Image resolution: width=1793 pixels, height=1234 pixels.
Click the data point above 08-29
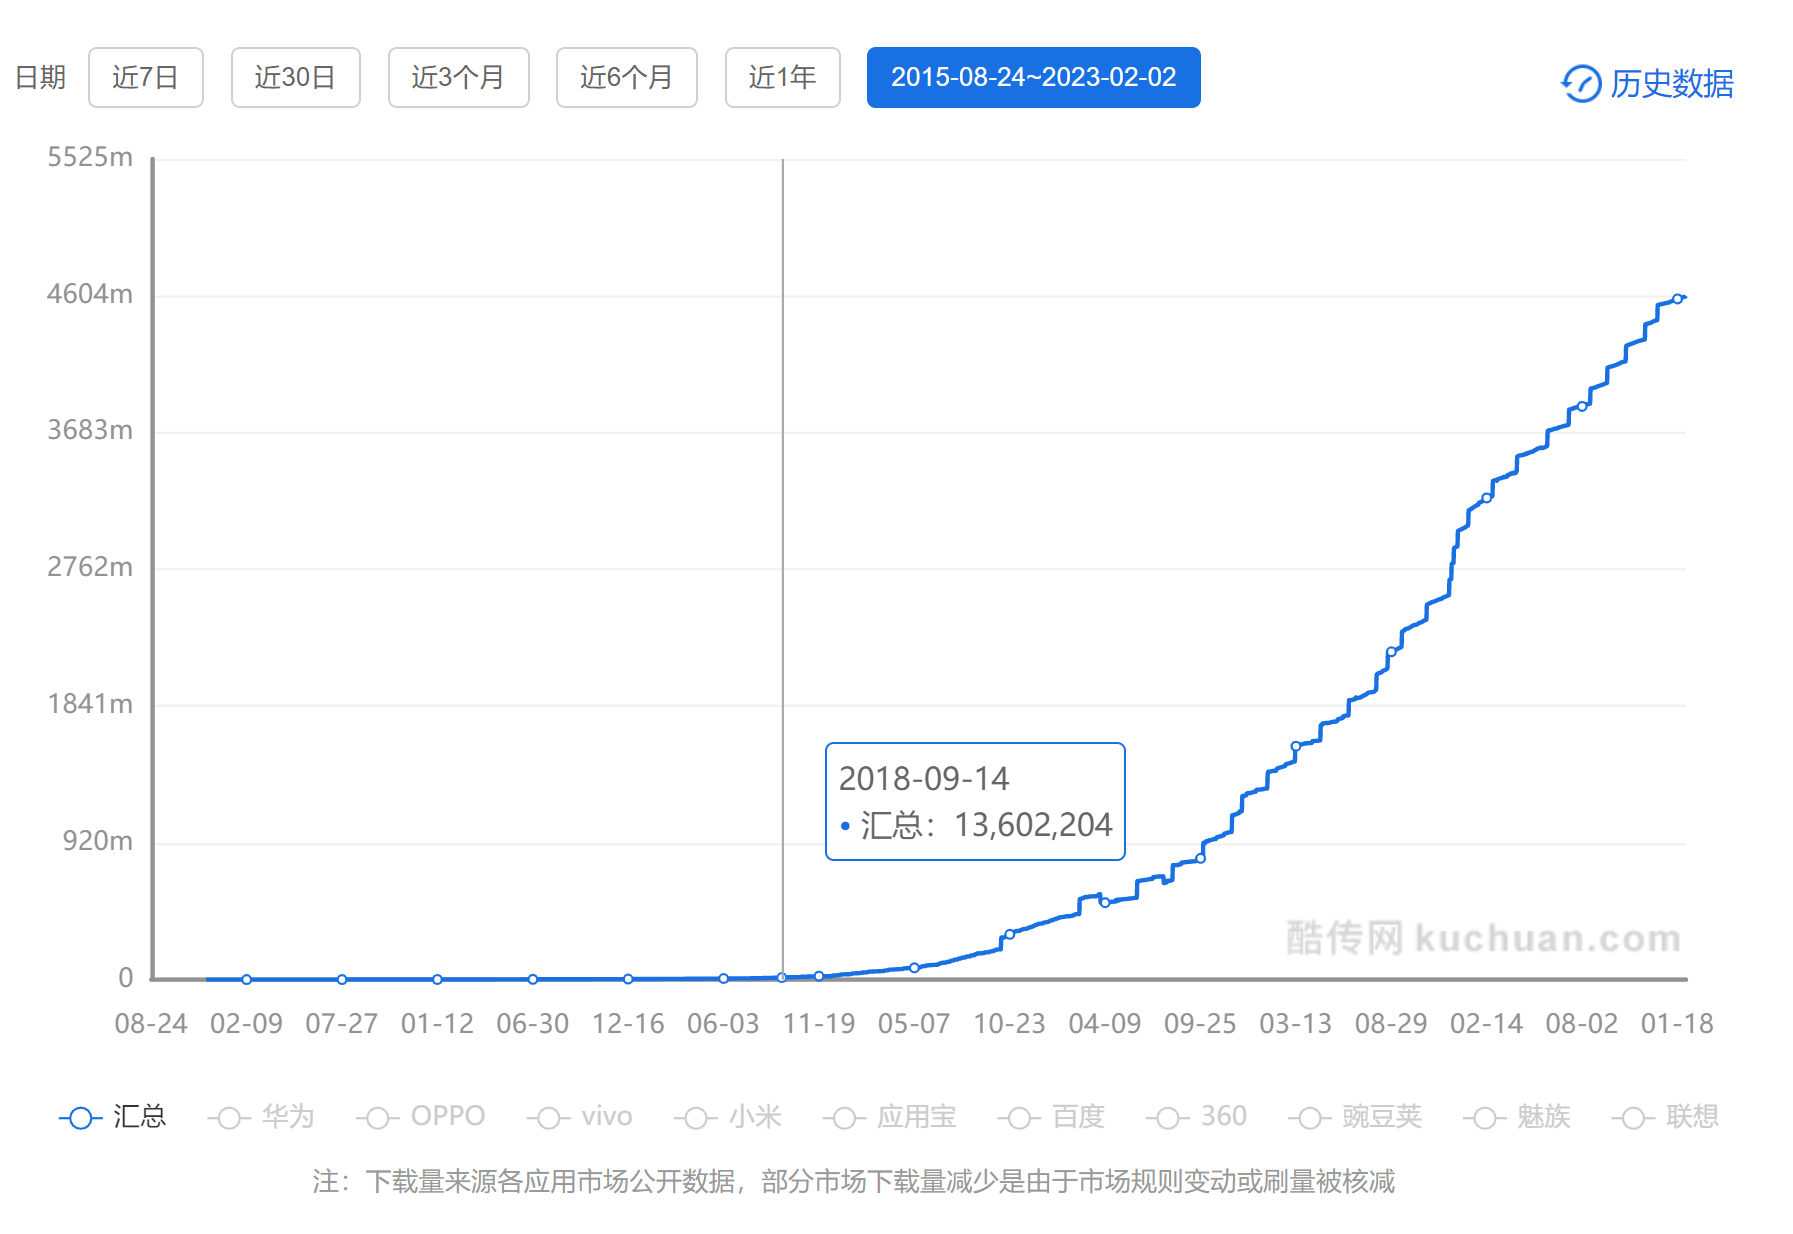pos(1391,652)
